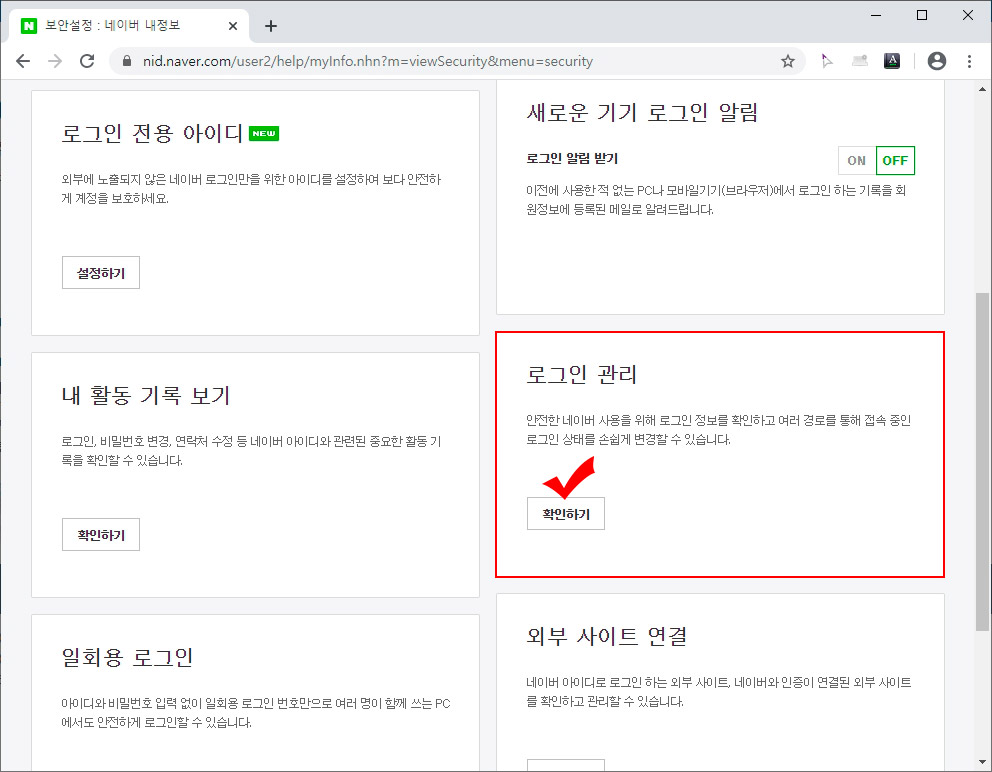The height and width of the screenshot is (772, 992).
Task: Go back using browser back arrow
Action: coord(23,61)
